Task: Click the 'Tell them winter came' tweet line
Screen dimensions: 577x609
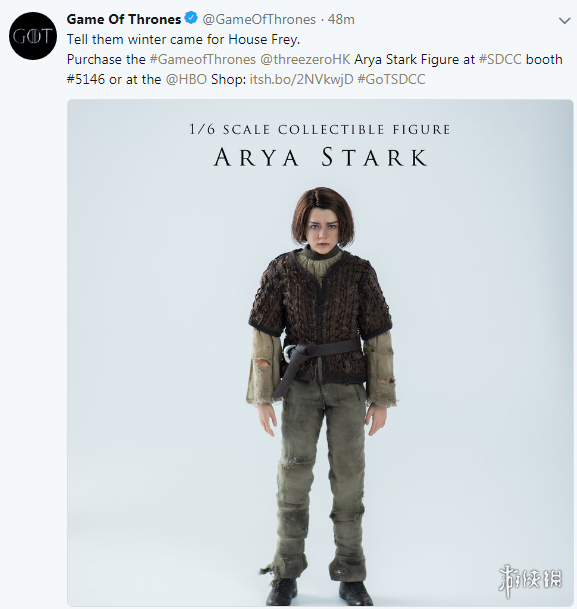Action: (x=183, y=39)
